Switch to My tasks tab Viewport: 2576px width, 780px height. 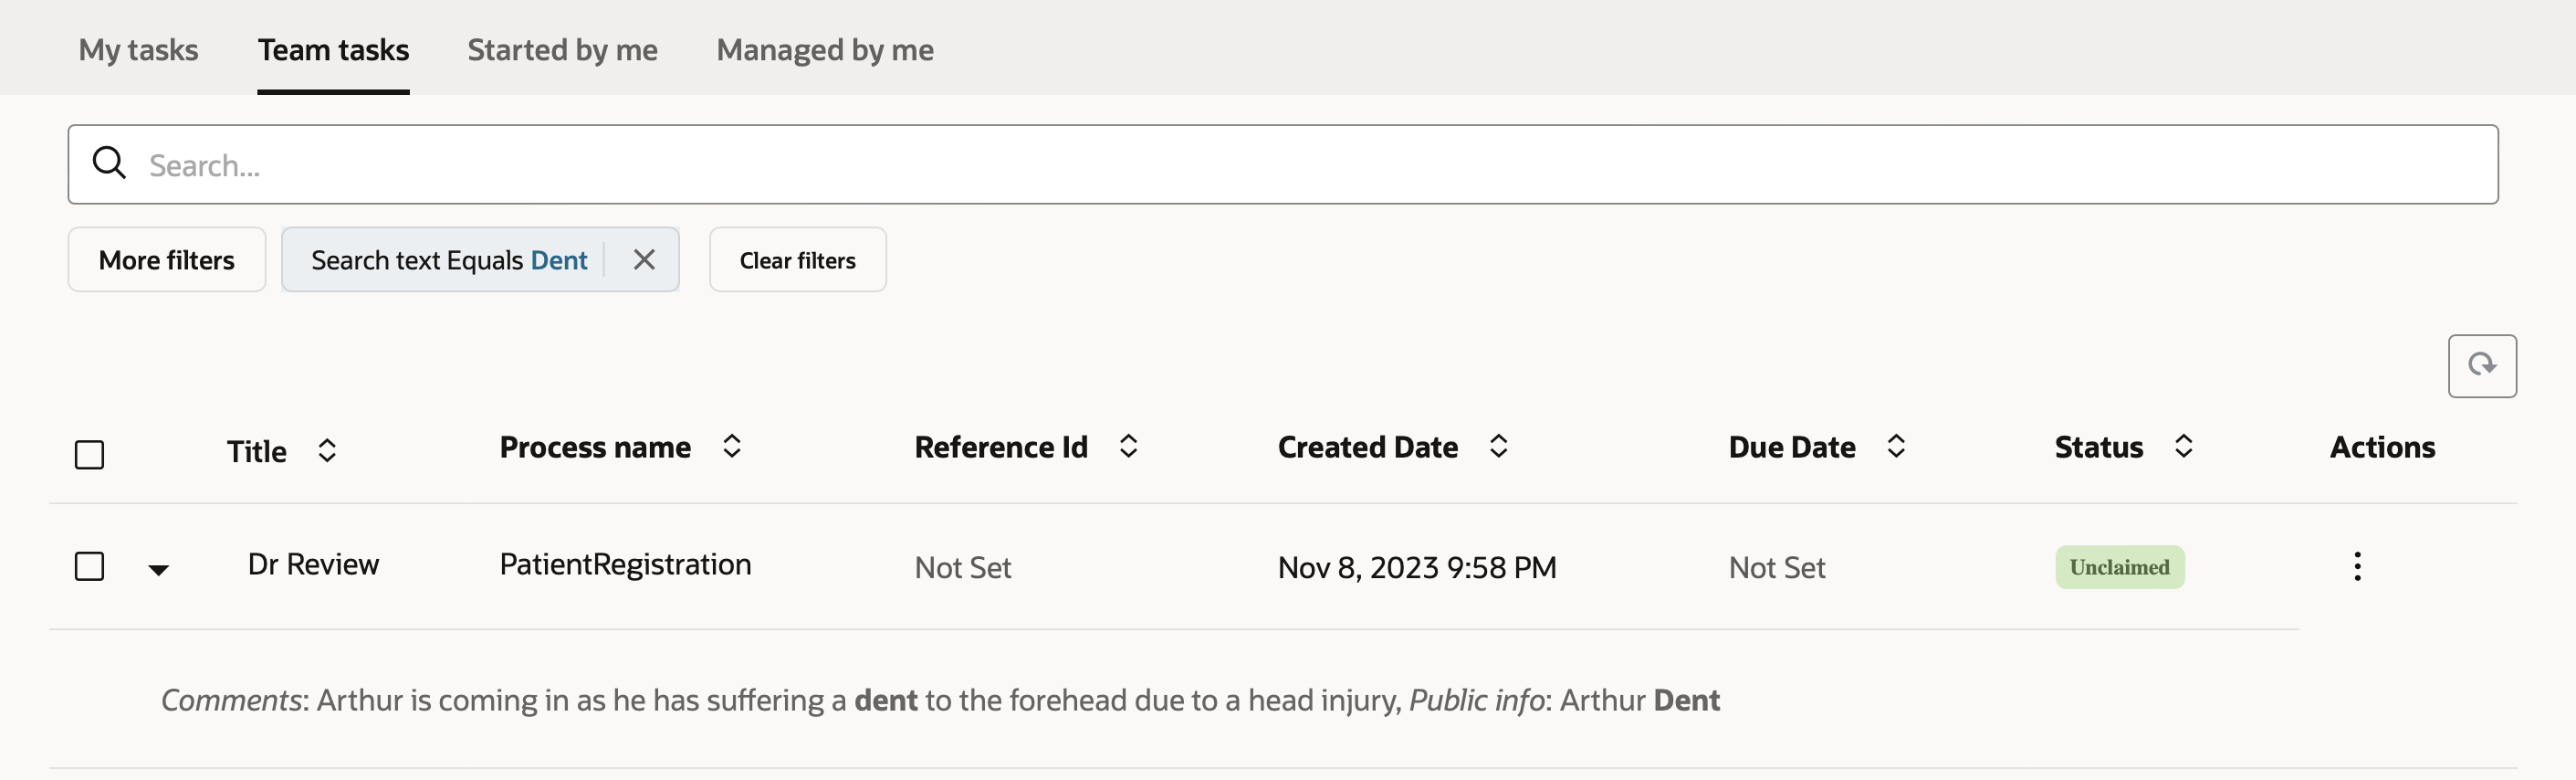point(139,50)
